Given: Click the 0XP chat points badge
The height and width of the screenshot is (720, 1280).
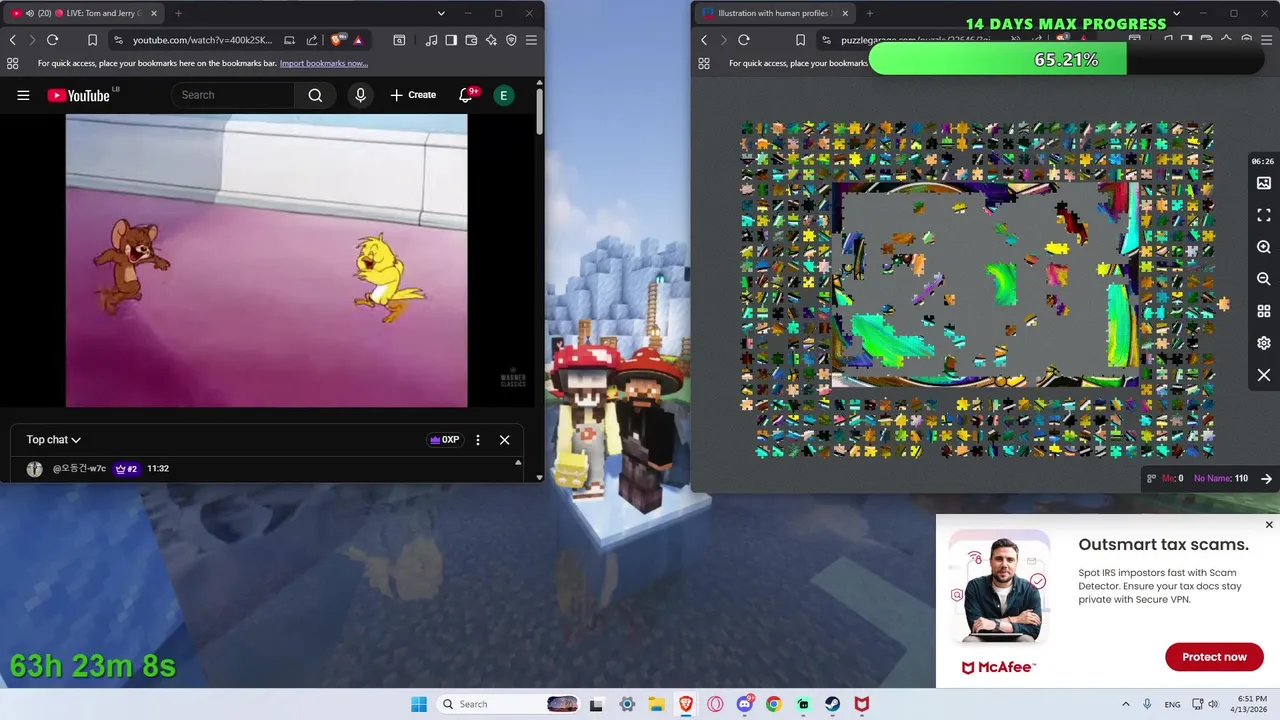Looking at the screenshot, I should 444,440.
